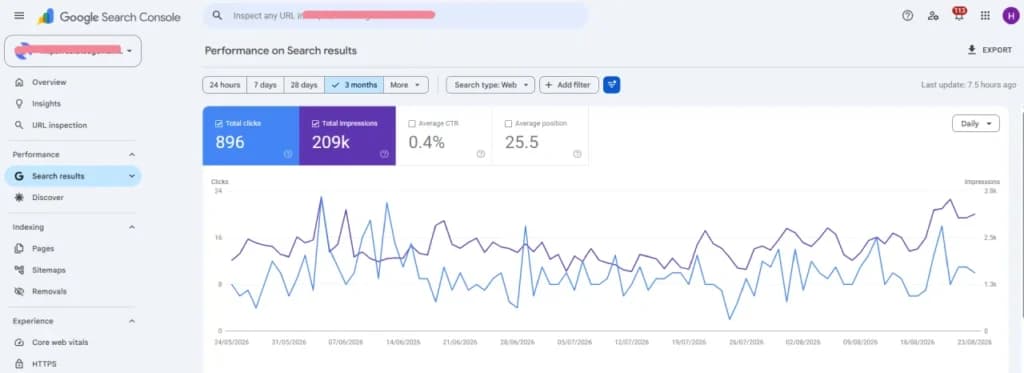The image size is (1024, 373).
Task: Click help icon on Average CTR card
Action: (x=481, y=154)
